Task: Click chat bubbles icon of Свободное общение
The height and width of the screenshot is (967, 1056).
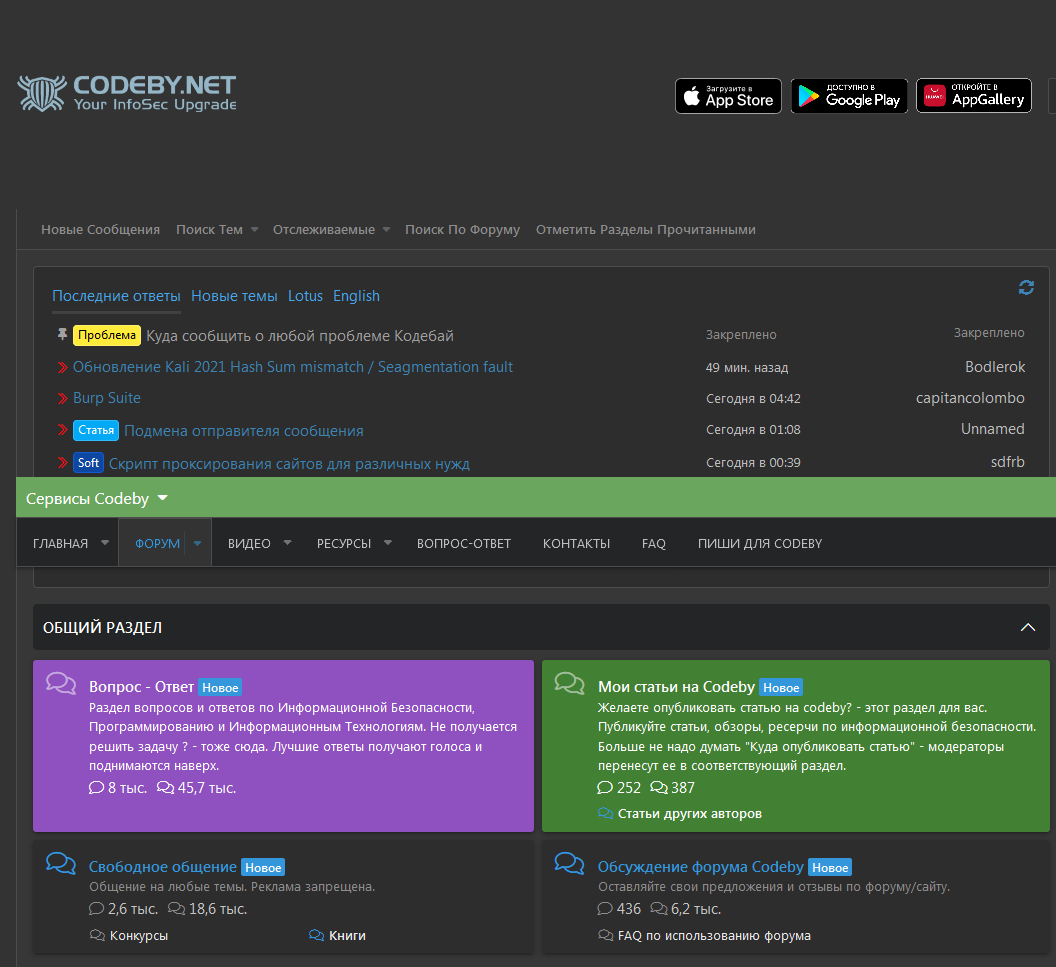Action: pyautogui.click(x=61, y=863)
